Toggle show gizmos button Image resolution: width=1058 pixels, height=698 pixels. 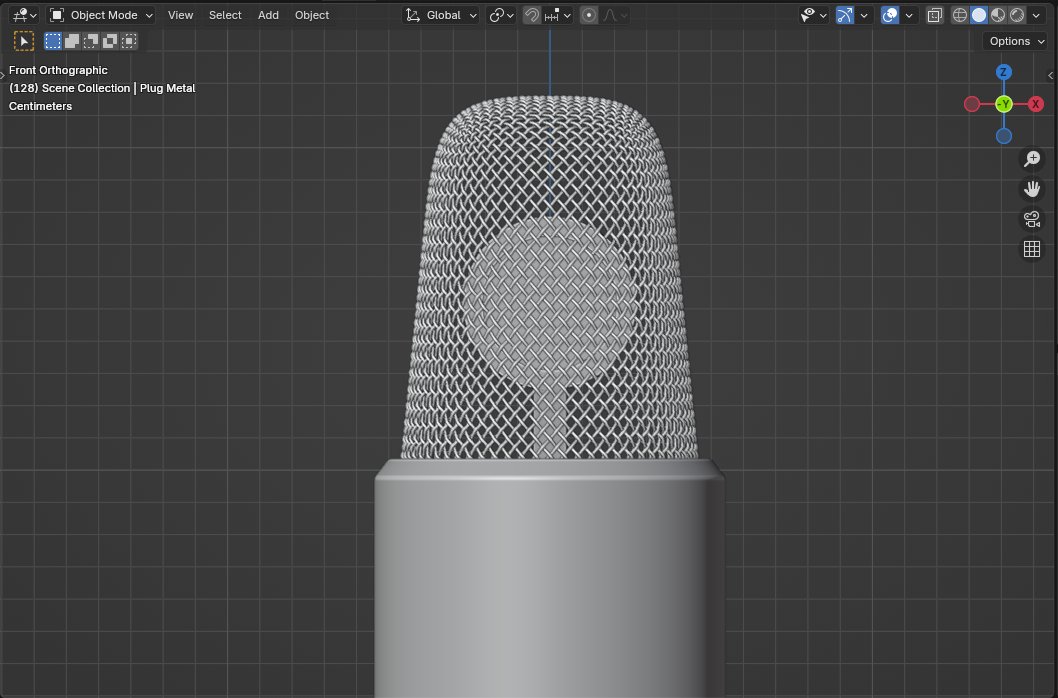(845, 15)
